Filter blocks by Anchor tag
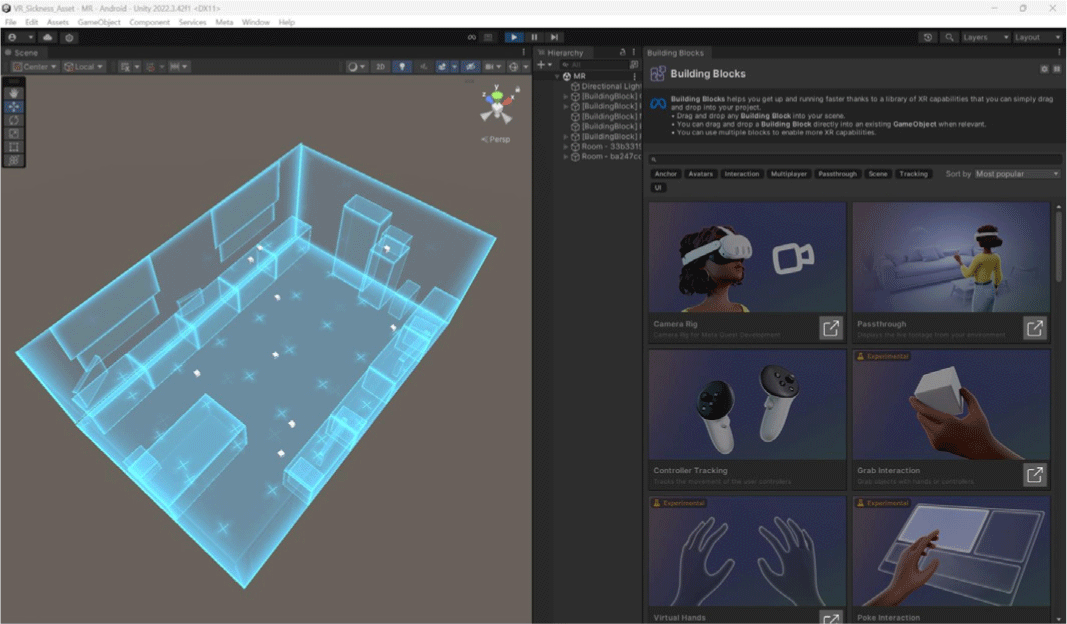 click(666, 174)
